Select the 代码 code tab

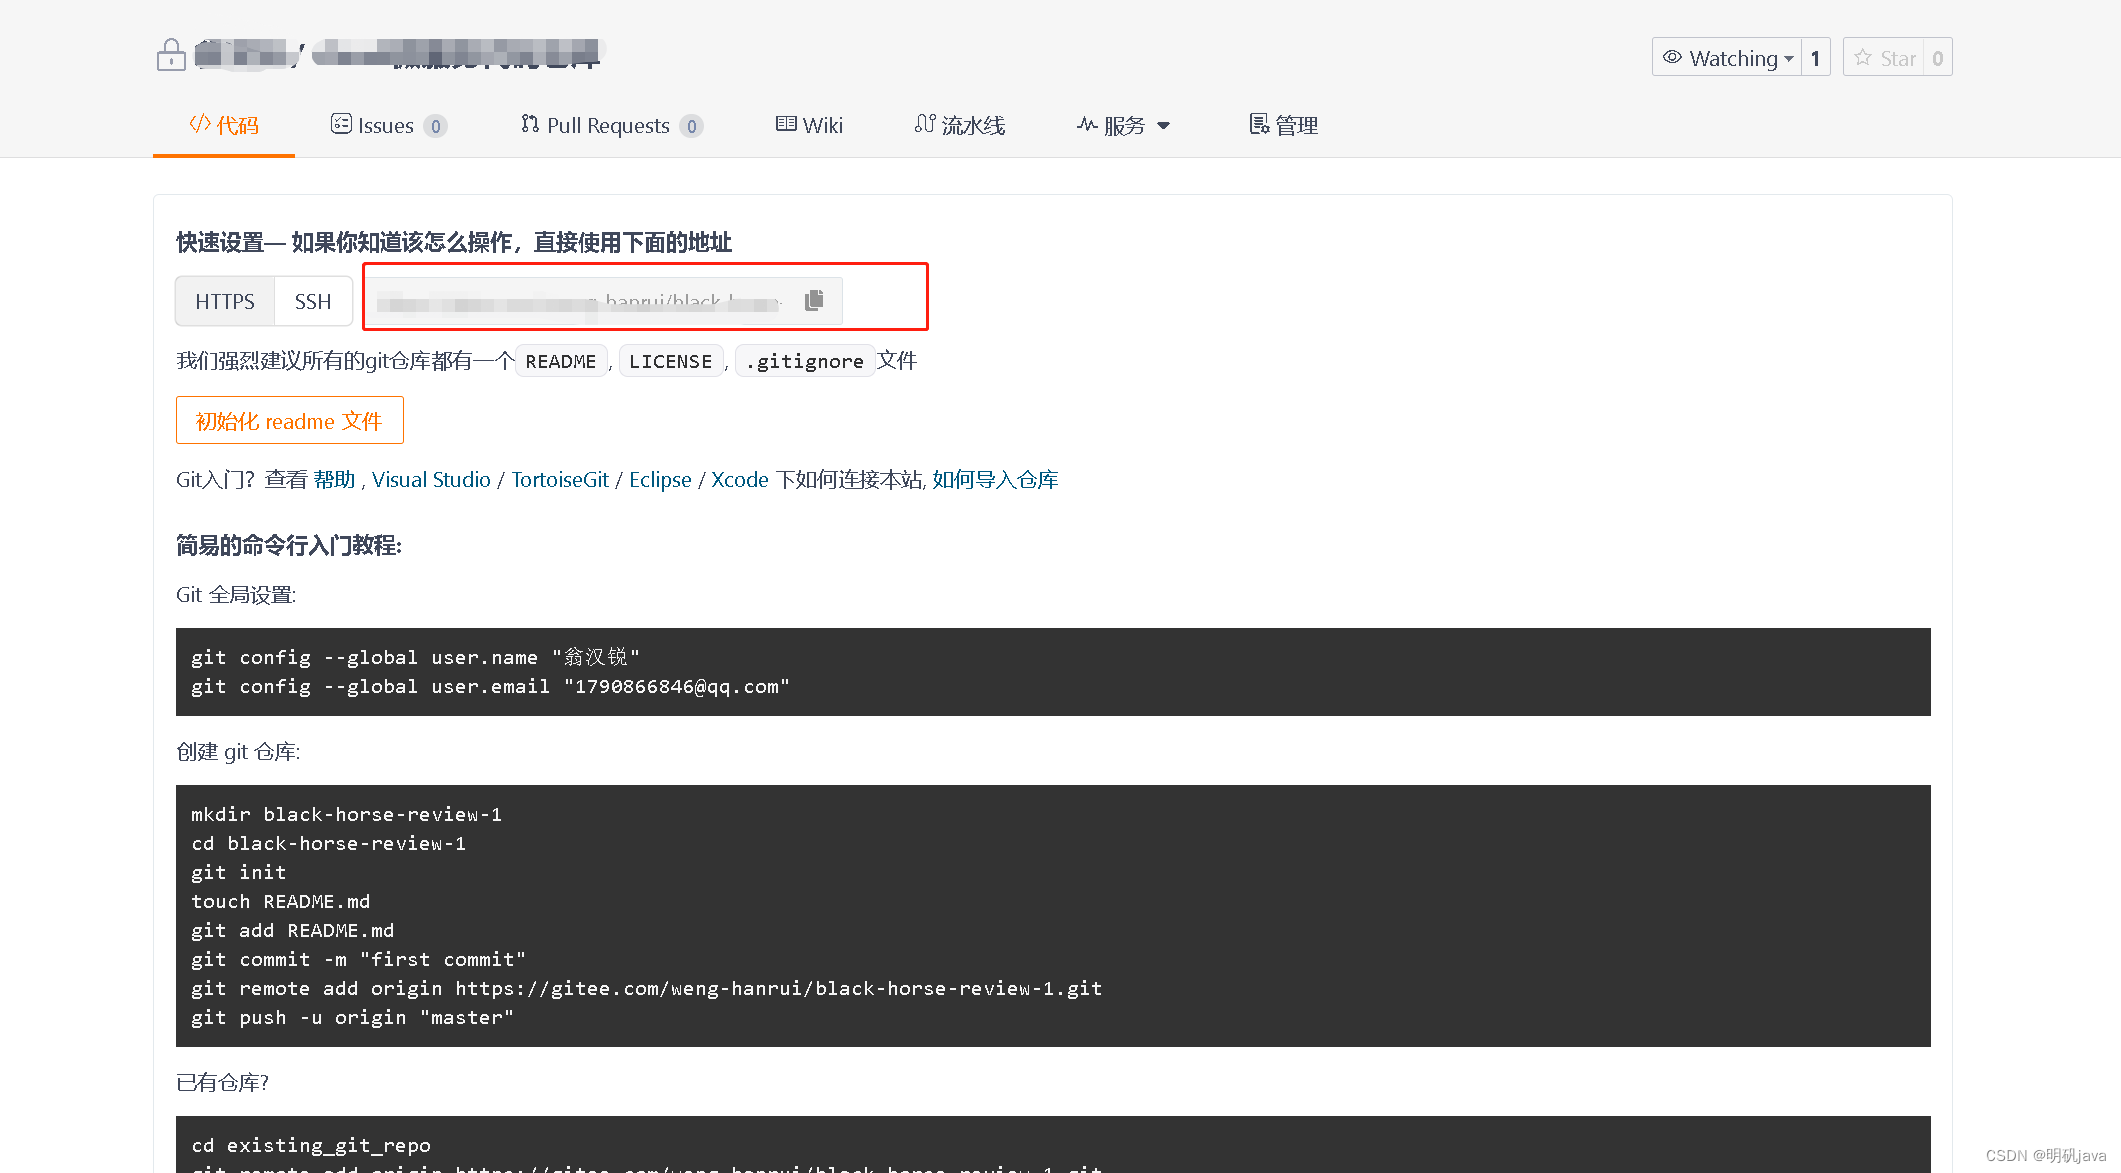click(224, 125)
